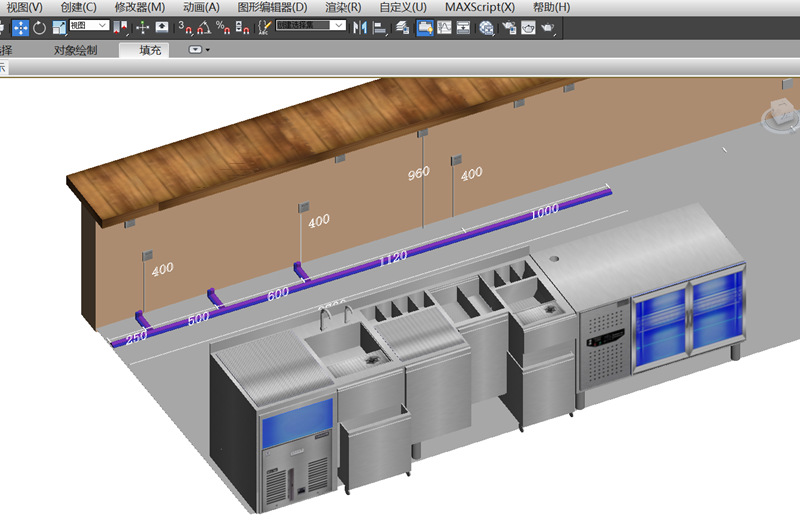The image size is (800, 520).
Task: Click the Render teapot icon
Action: coord(549,27)
